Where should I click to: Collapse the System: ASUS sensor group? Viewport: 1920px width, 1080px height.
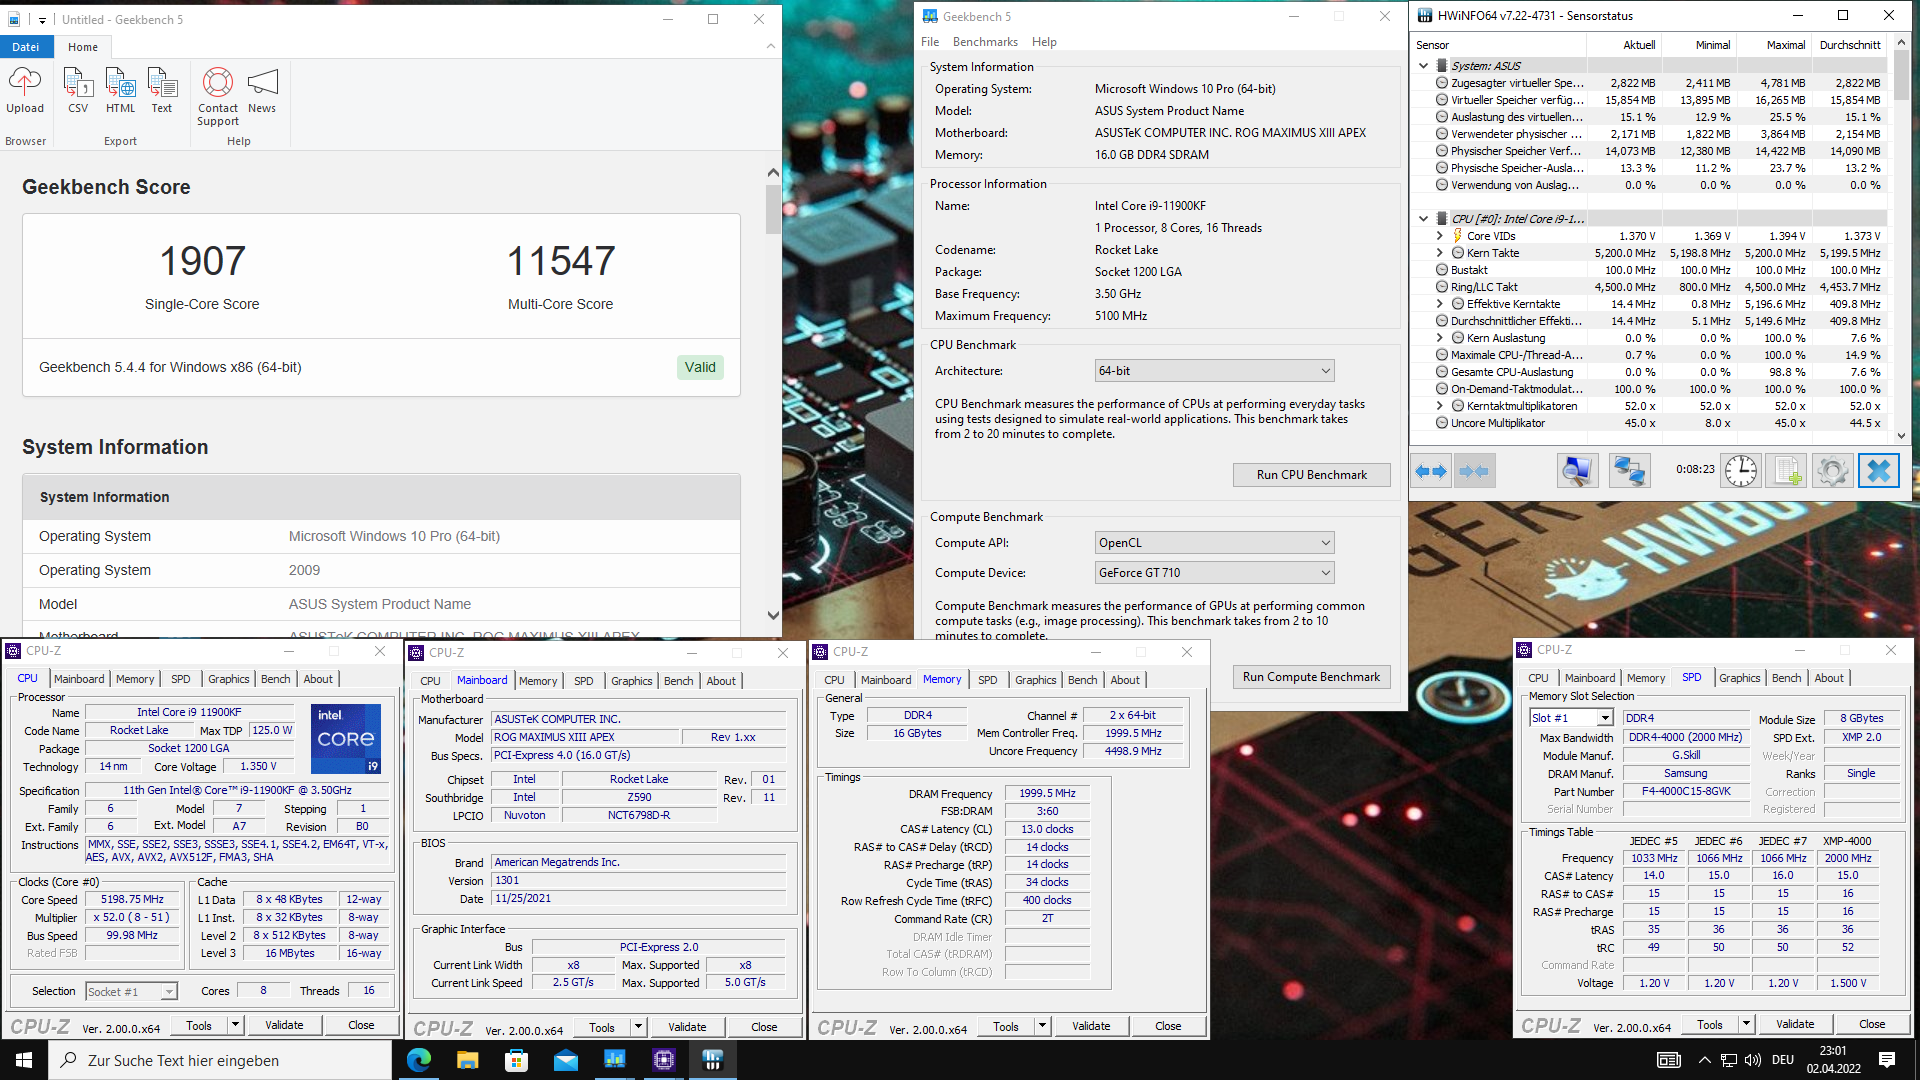(1424, 66)
